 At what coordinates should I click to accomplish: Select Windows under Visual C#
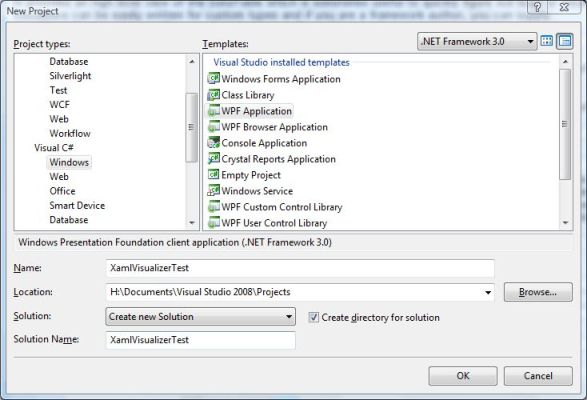click(x=69, y=162)
